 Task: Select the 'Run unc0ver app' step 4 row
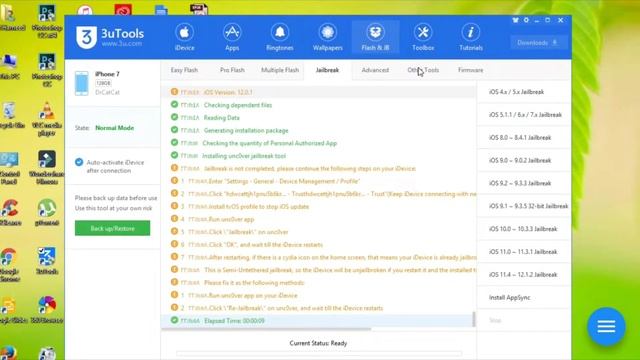(317, 219)
